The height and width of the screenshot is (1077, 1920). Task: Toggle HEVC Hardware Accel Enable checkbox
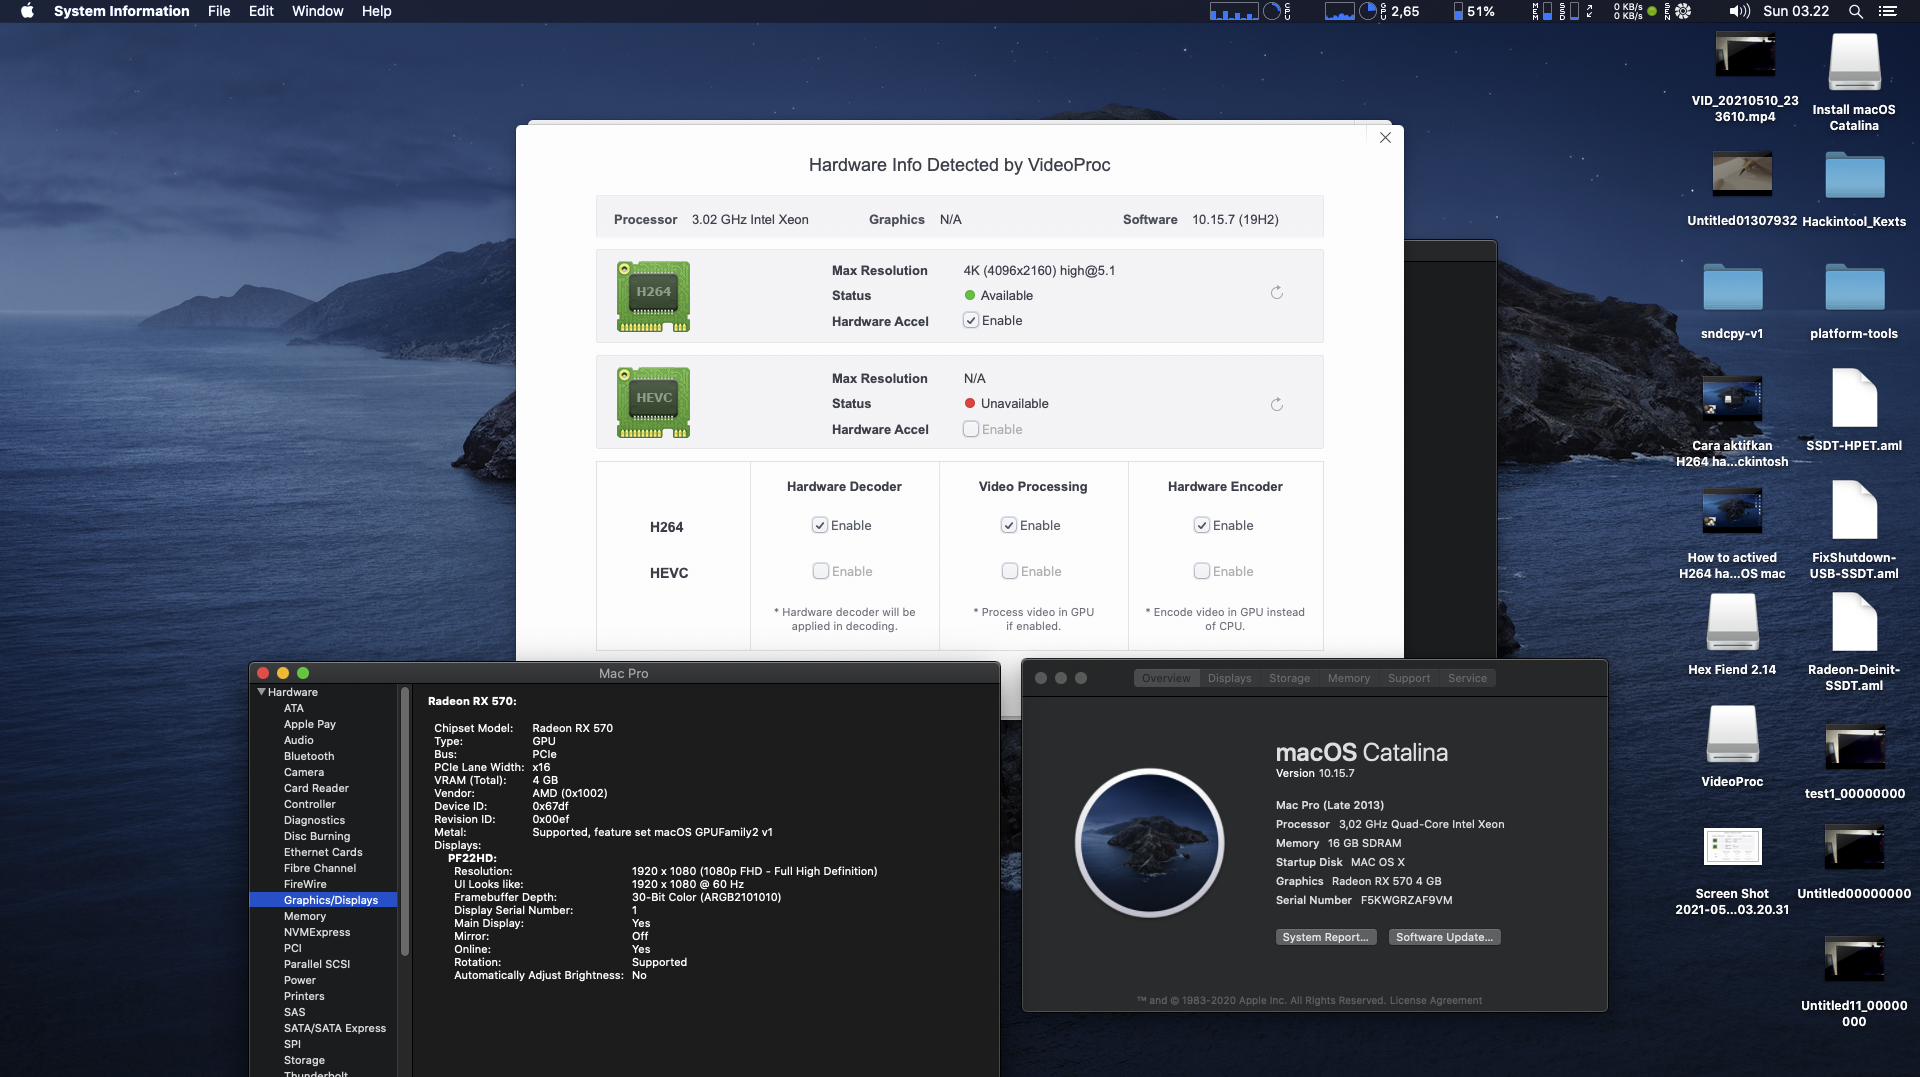click(971, 429)
